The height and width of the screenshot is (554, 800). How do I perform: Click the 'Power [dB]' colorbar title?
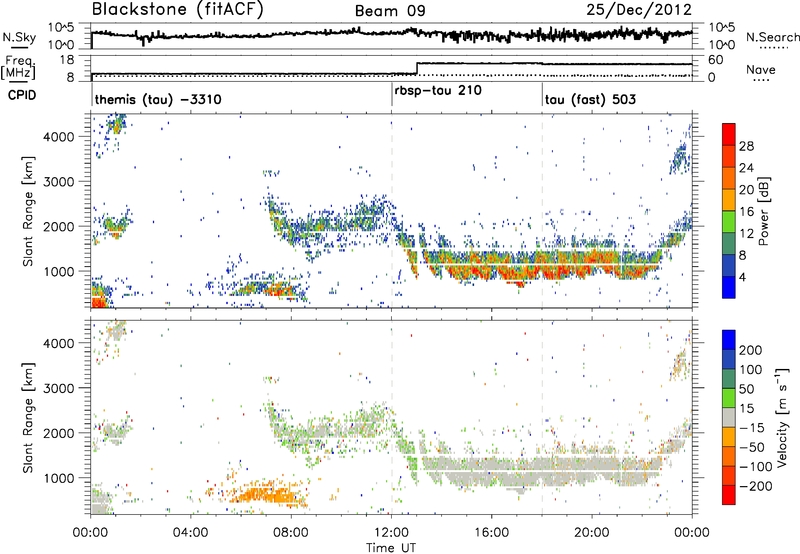click(x=764, y=211)
